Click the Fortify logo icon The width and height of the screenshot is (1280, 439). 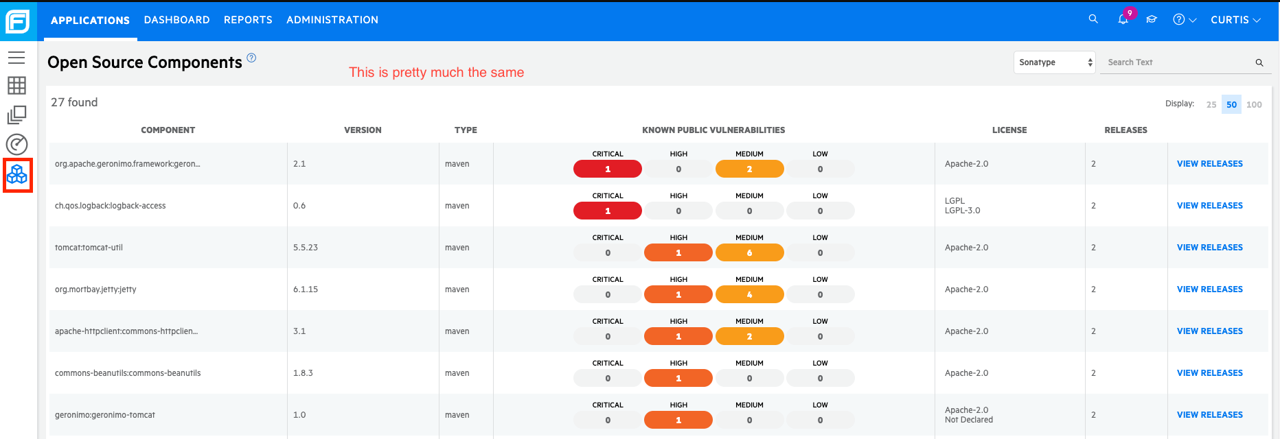(18, 20)
